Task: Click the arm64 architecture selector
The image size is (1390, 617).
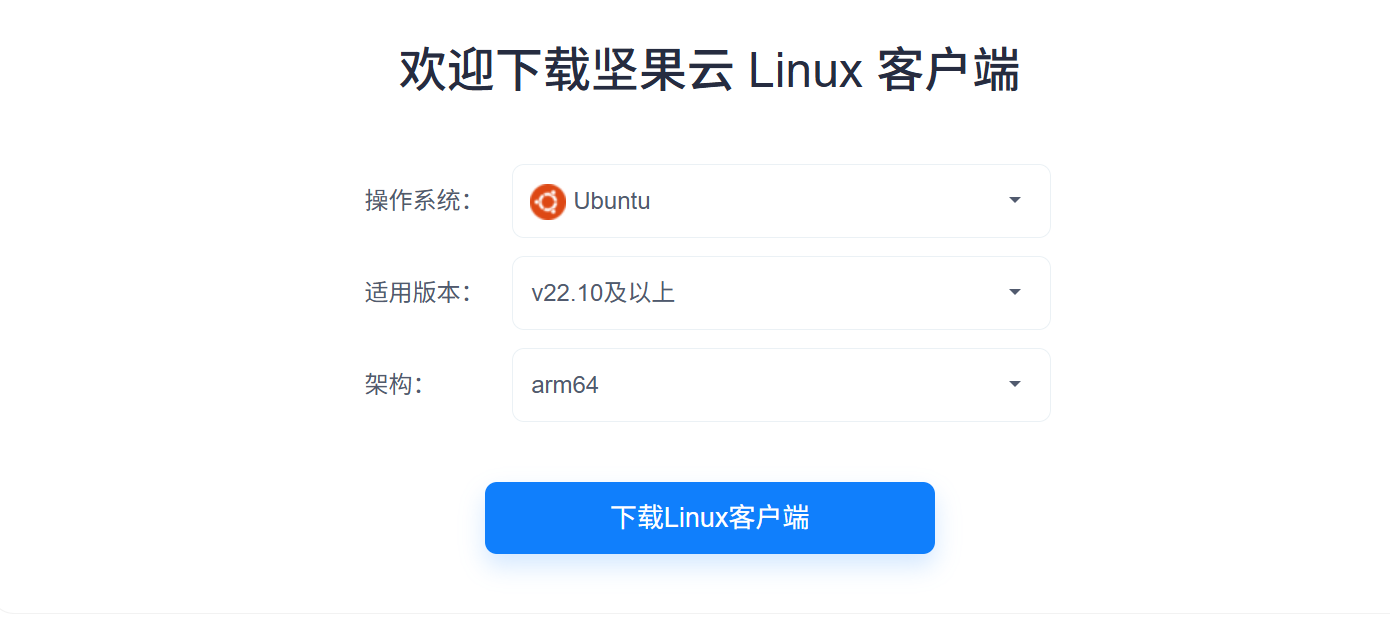Action: (780, 384)
